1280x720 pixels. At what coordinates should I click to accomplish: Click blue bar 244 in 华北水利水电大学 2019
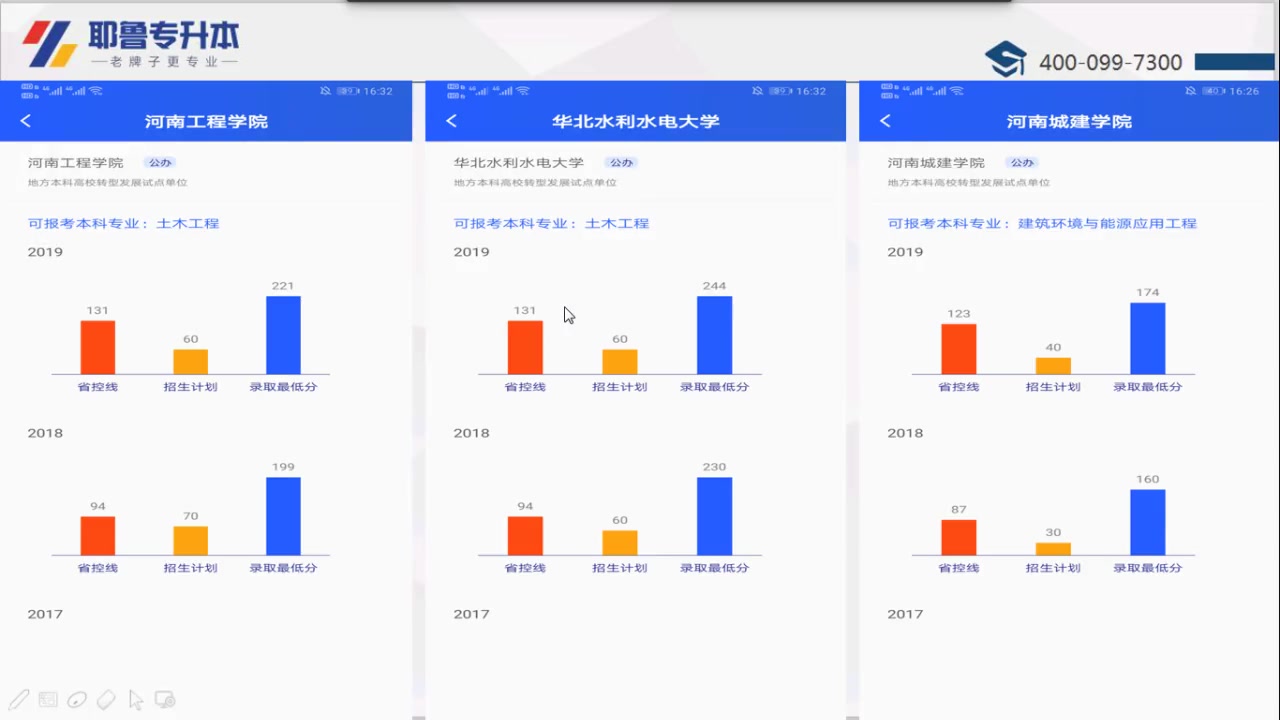[x=714, y=335]
